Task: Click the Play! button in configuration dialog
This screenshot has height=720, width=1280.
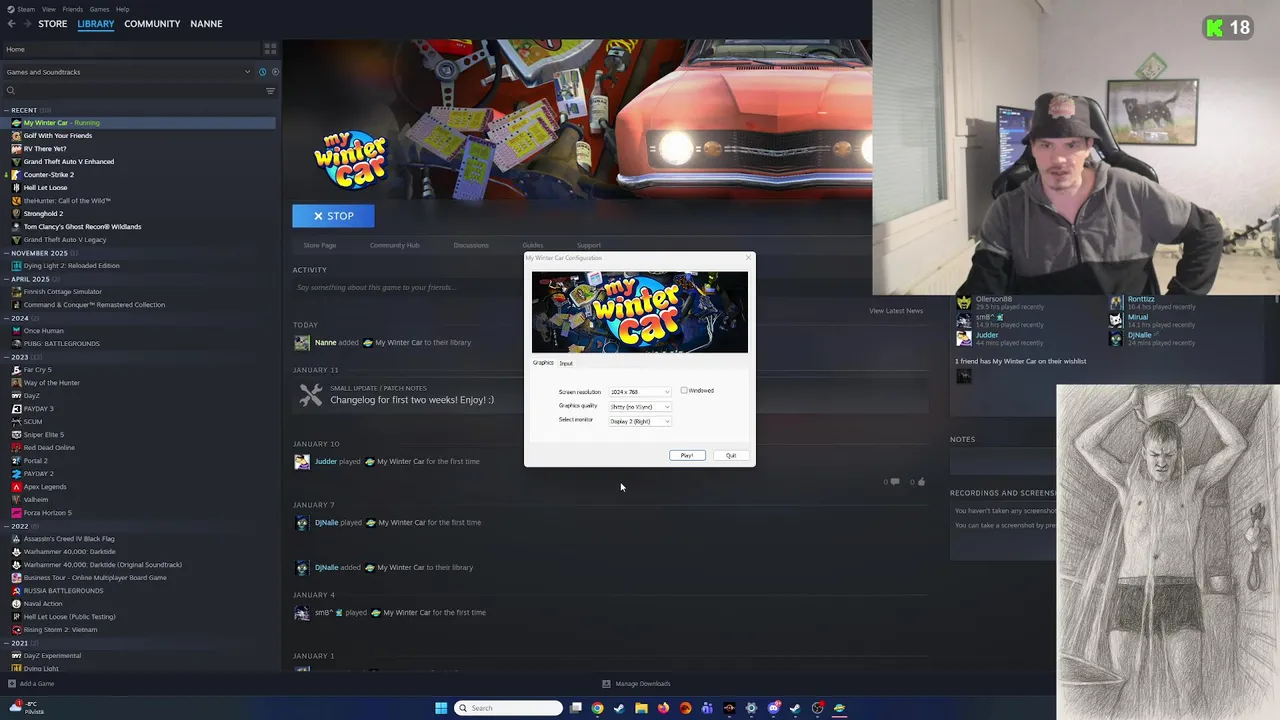Action: click(687, 456)
